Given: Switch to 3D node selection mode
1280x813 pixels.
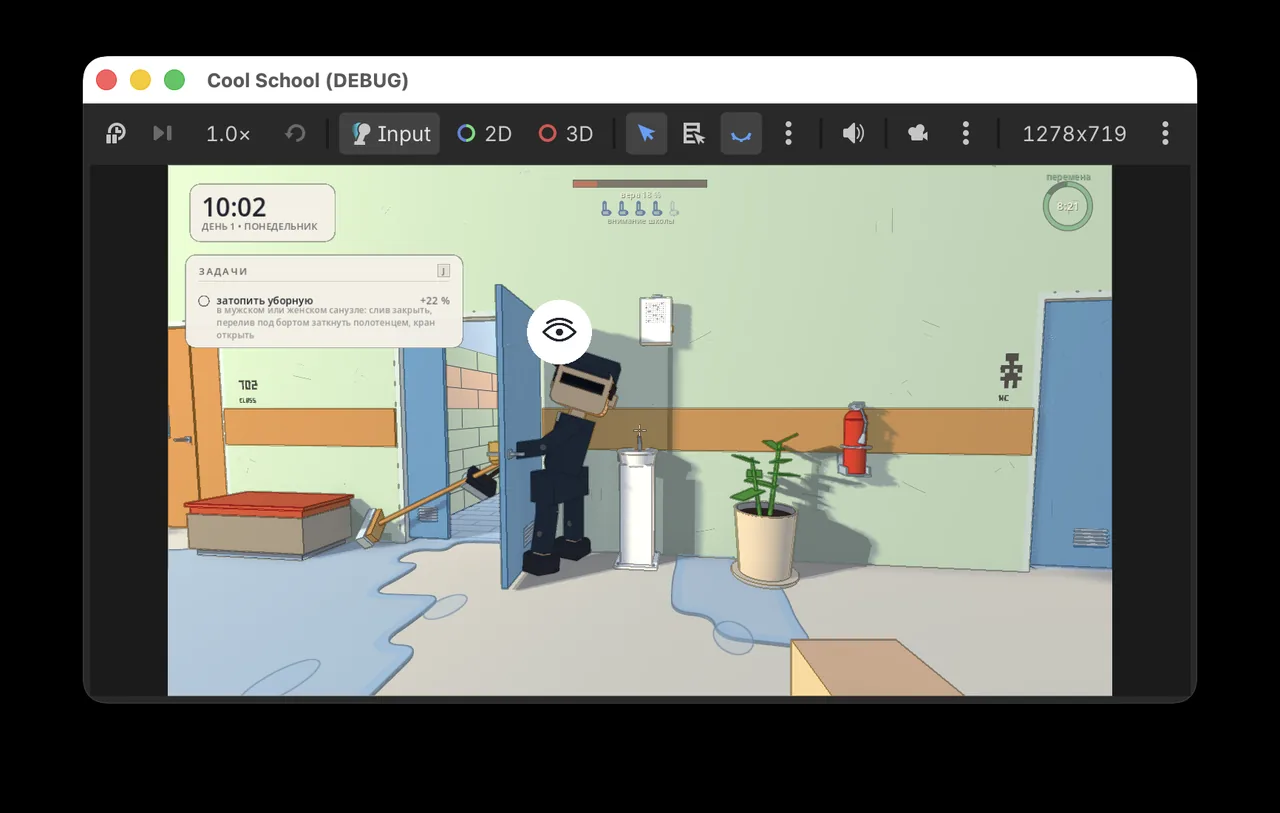Looking at the screenshot, I should [x=566, y=134].
